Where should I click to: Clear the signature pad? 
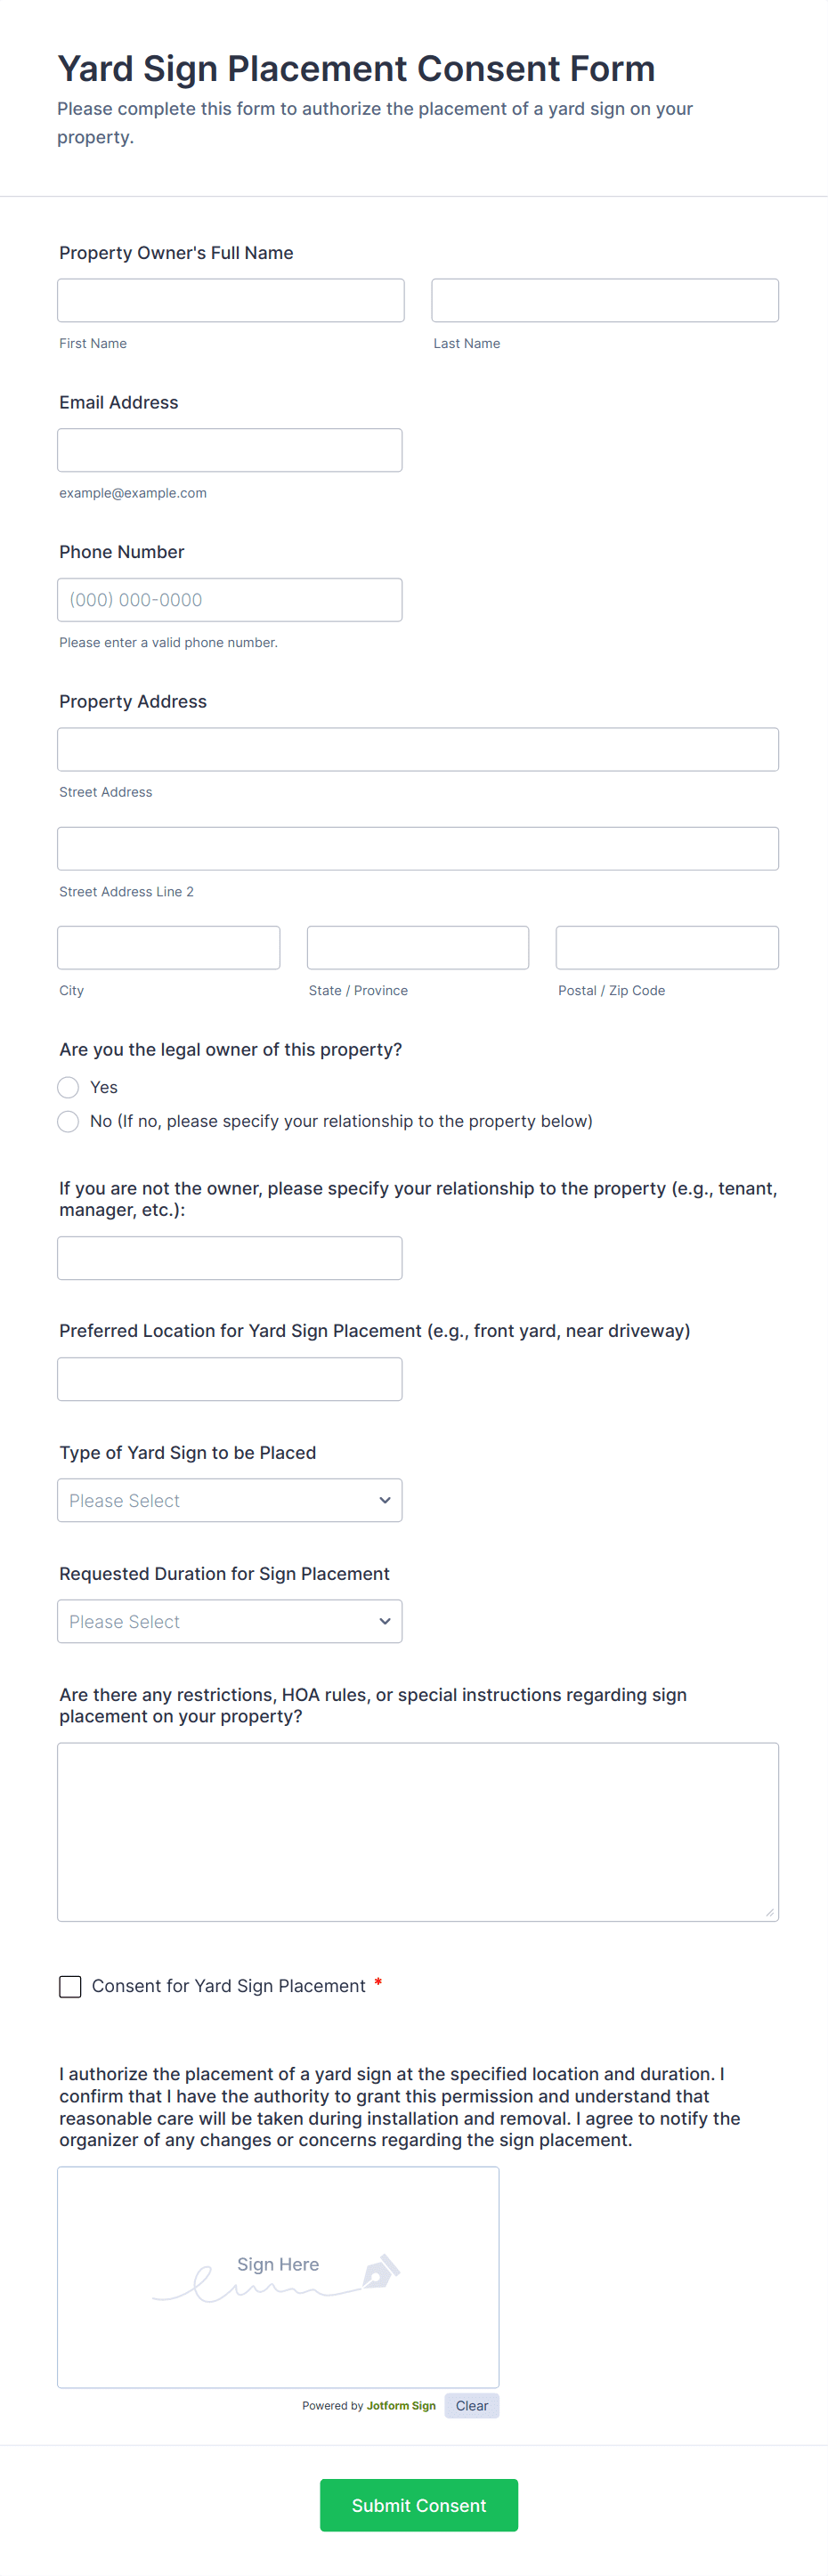472,2406
